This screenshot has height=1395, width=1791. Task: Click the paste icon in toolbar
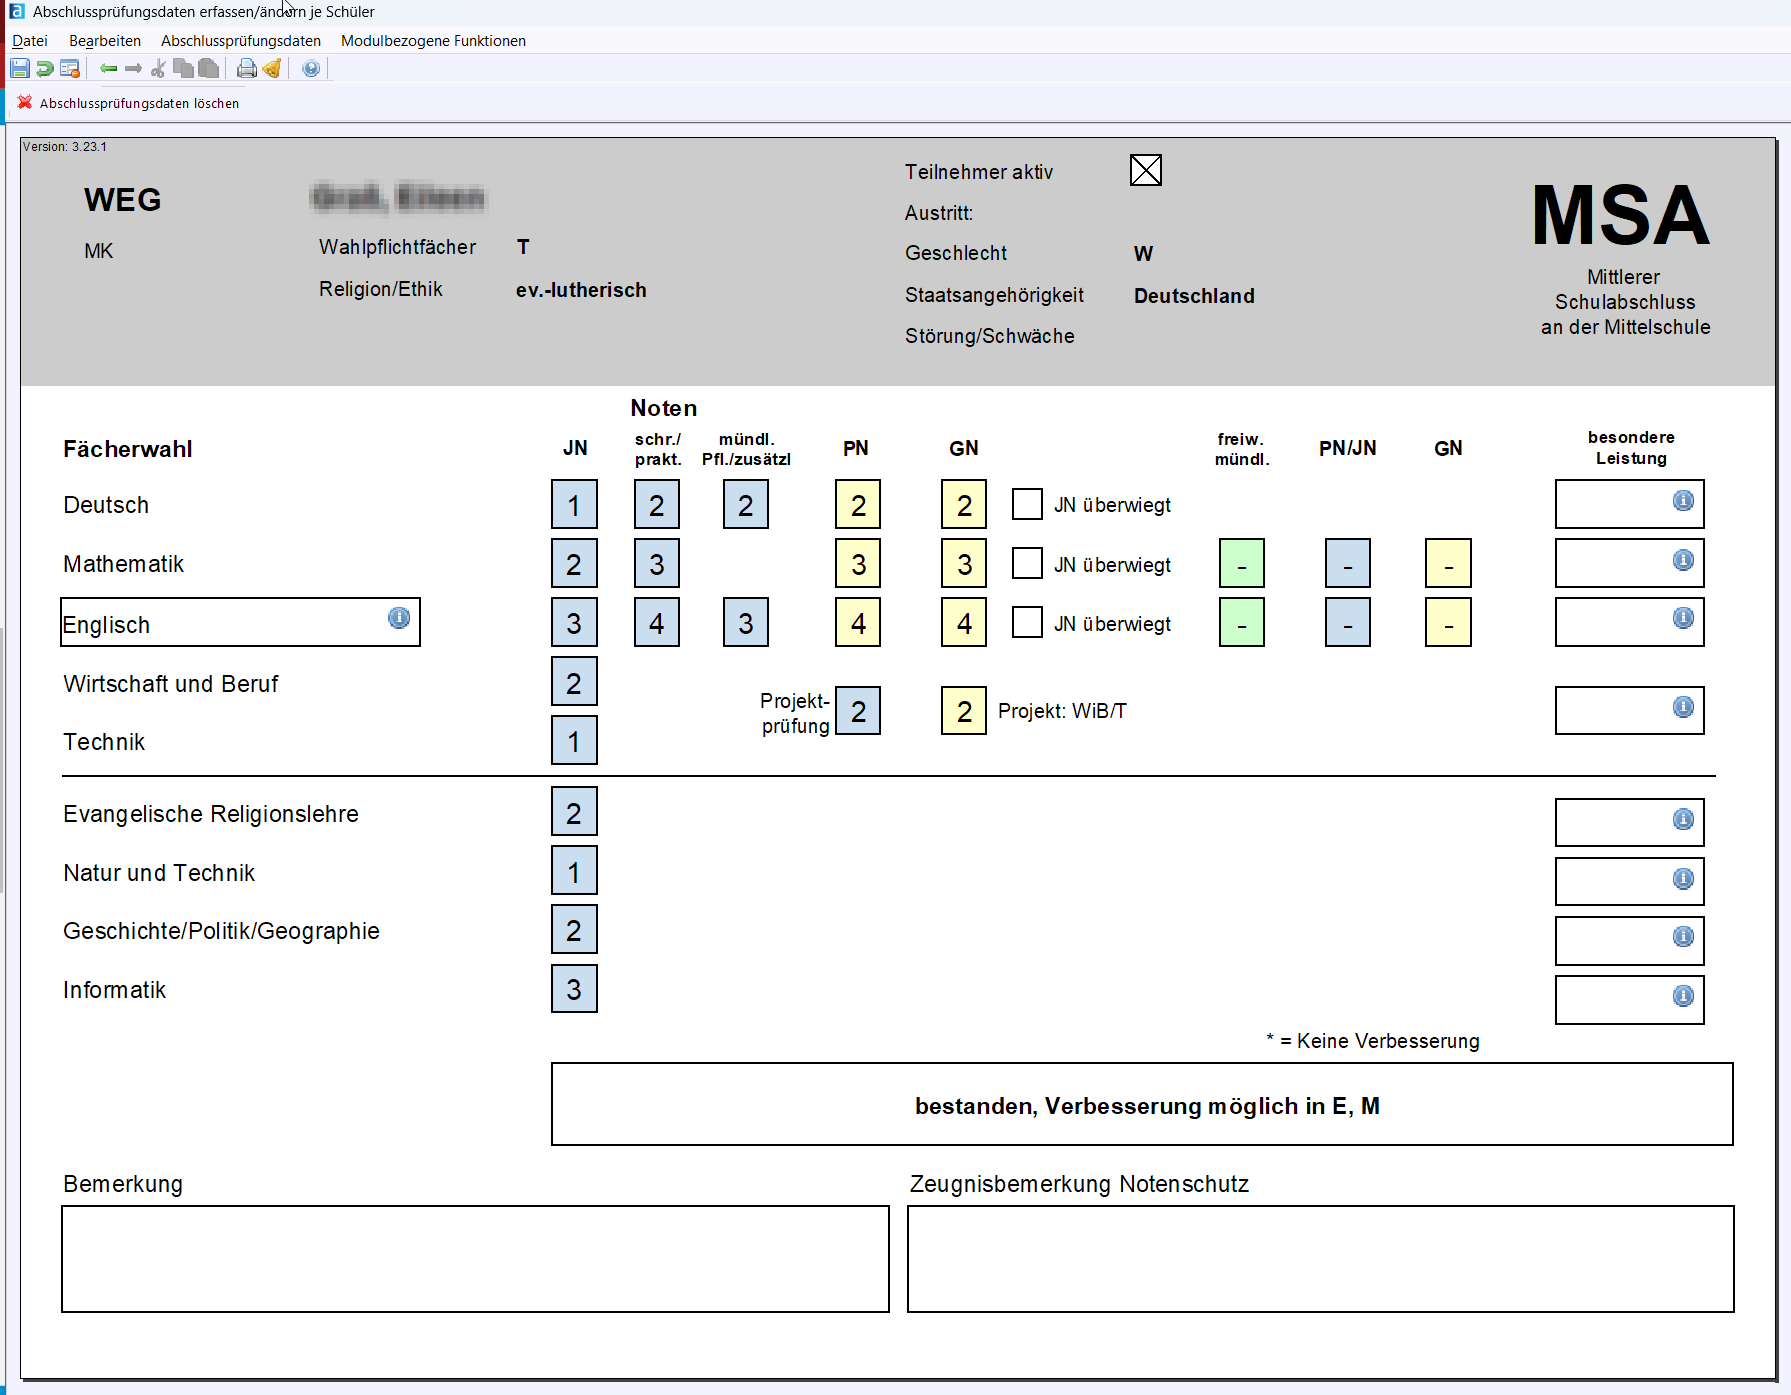point(208,69)
